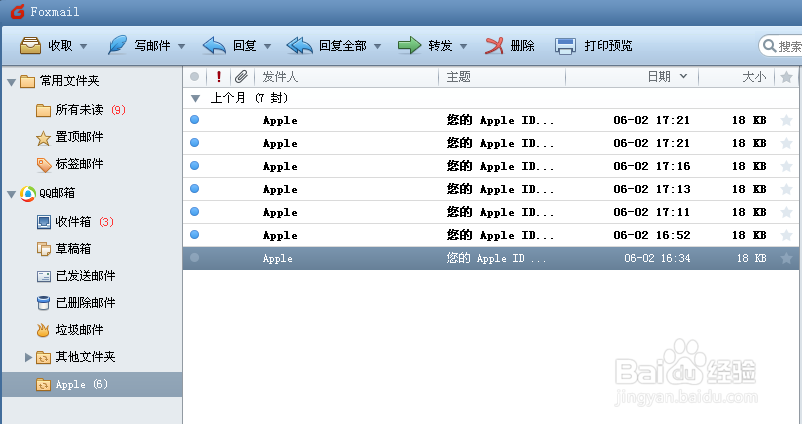Click the 常用文件夹 folder icon
802x424 pixels.
[28, 81]
